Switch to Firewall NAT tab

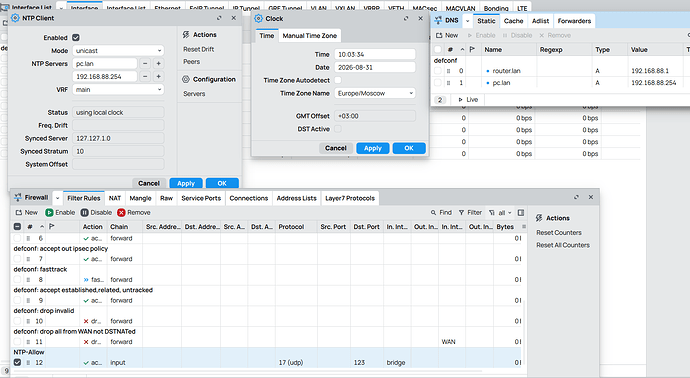click(115, 198)
